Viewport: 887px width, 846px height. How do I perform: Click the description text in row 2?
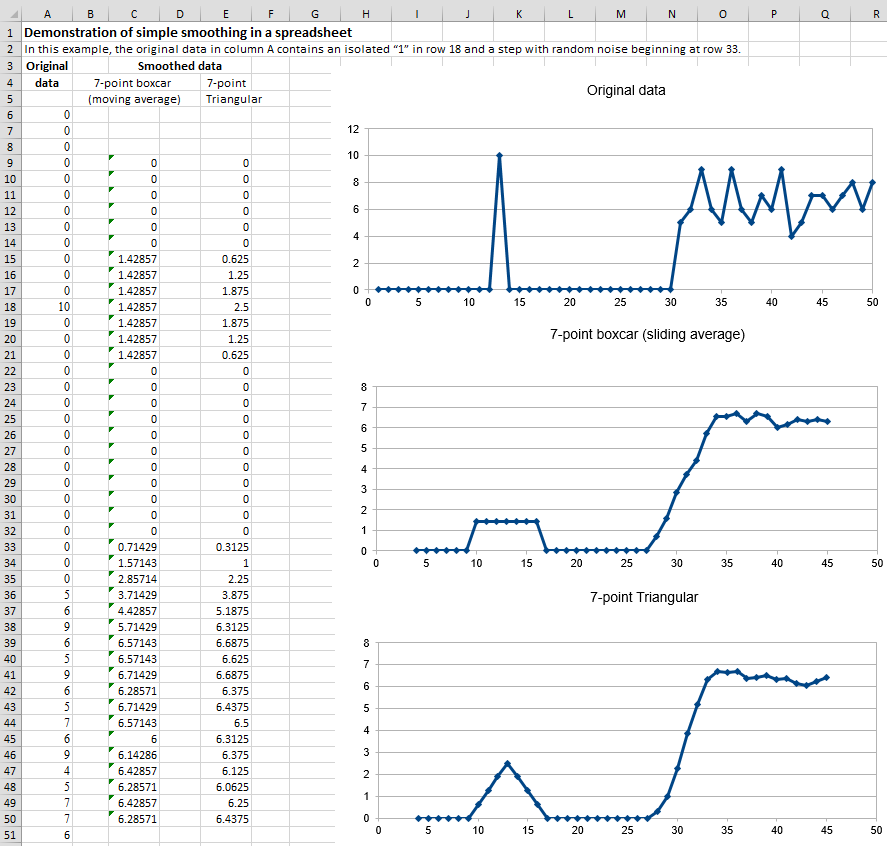(380, 49)
